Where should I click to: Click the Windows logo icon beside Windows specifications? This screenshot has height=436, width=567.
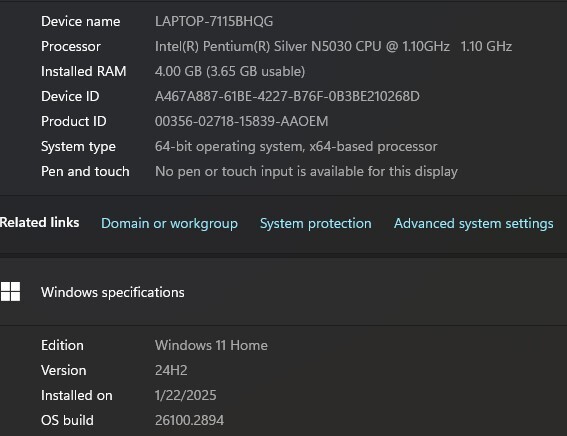click(x=10, y=291)
